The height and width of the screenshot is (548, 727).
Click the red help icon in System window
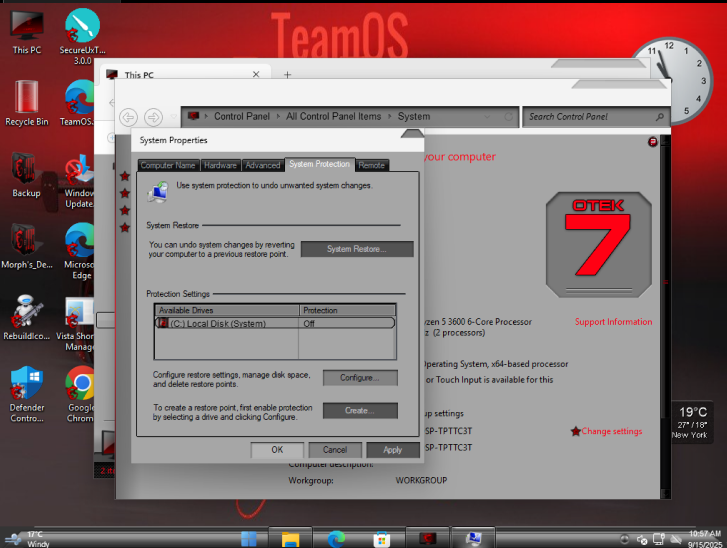coord(652,142)
